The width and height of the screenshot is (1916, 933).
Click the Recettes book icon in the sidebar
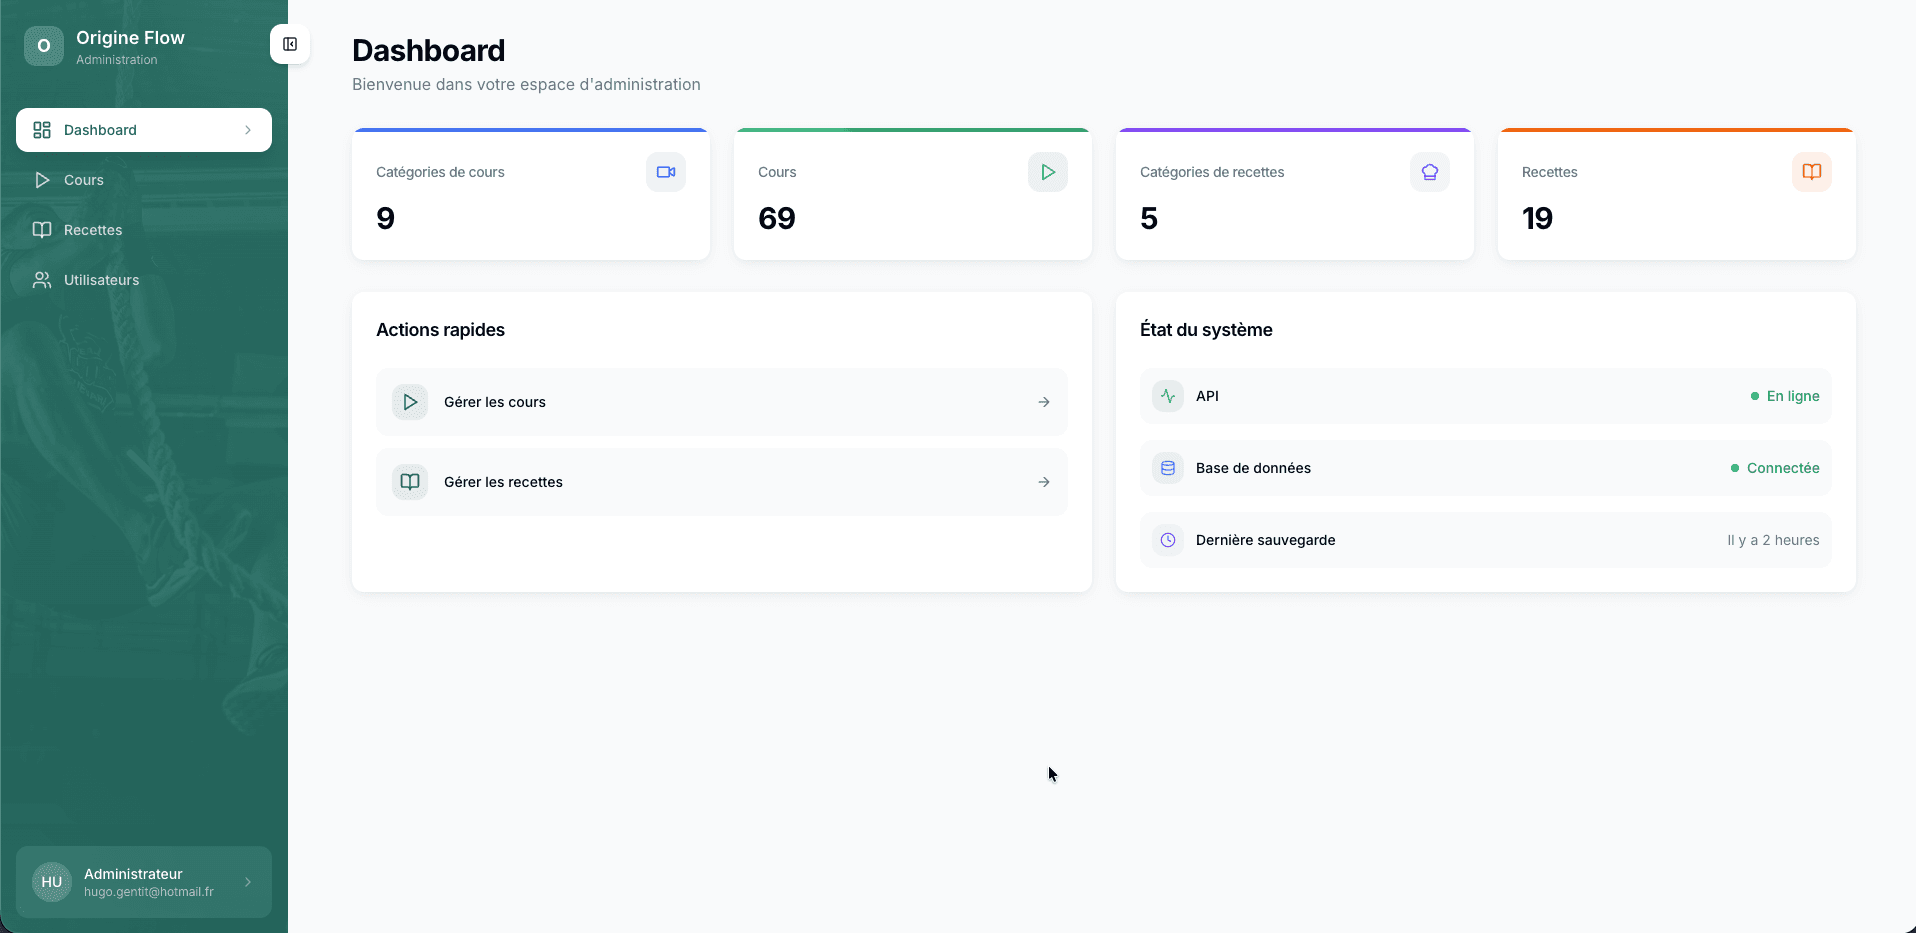pyautogui.click(x=41, y=229)
